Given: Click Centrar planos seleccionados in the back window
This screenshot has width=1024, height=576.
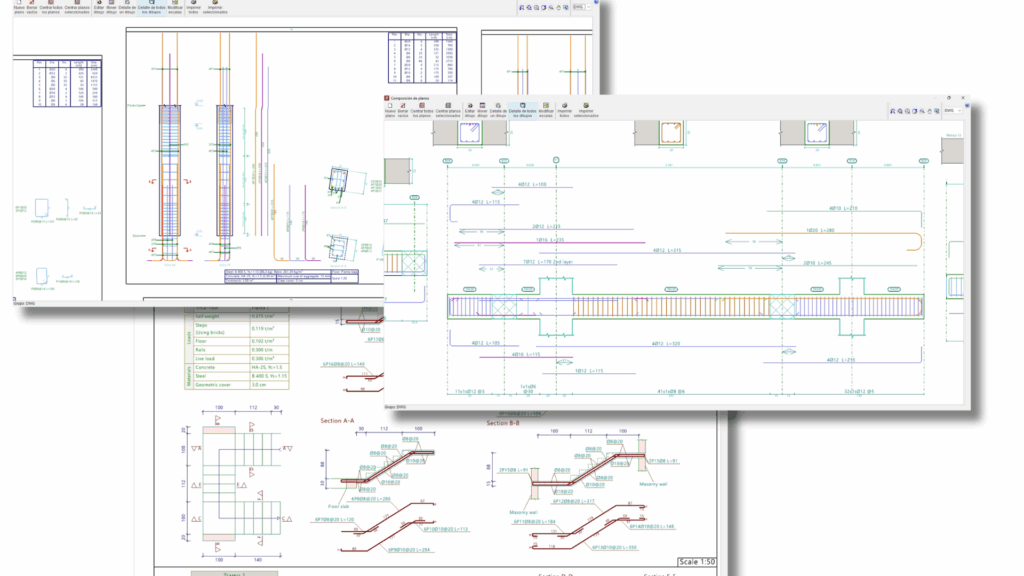Looking at the screenshot, I should 77,7.
